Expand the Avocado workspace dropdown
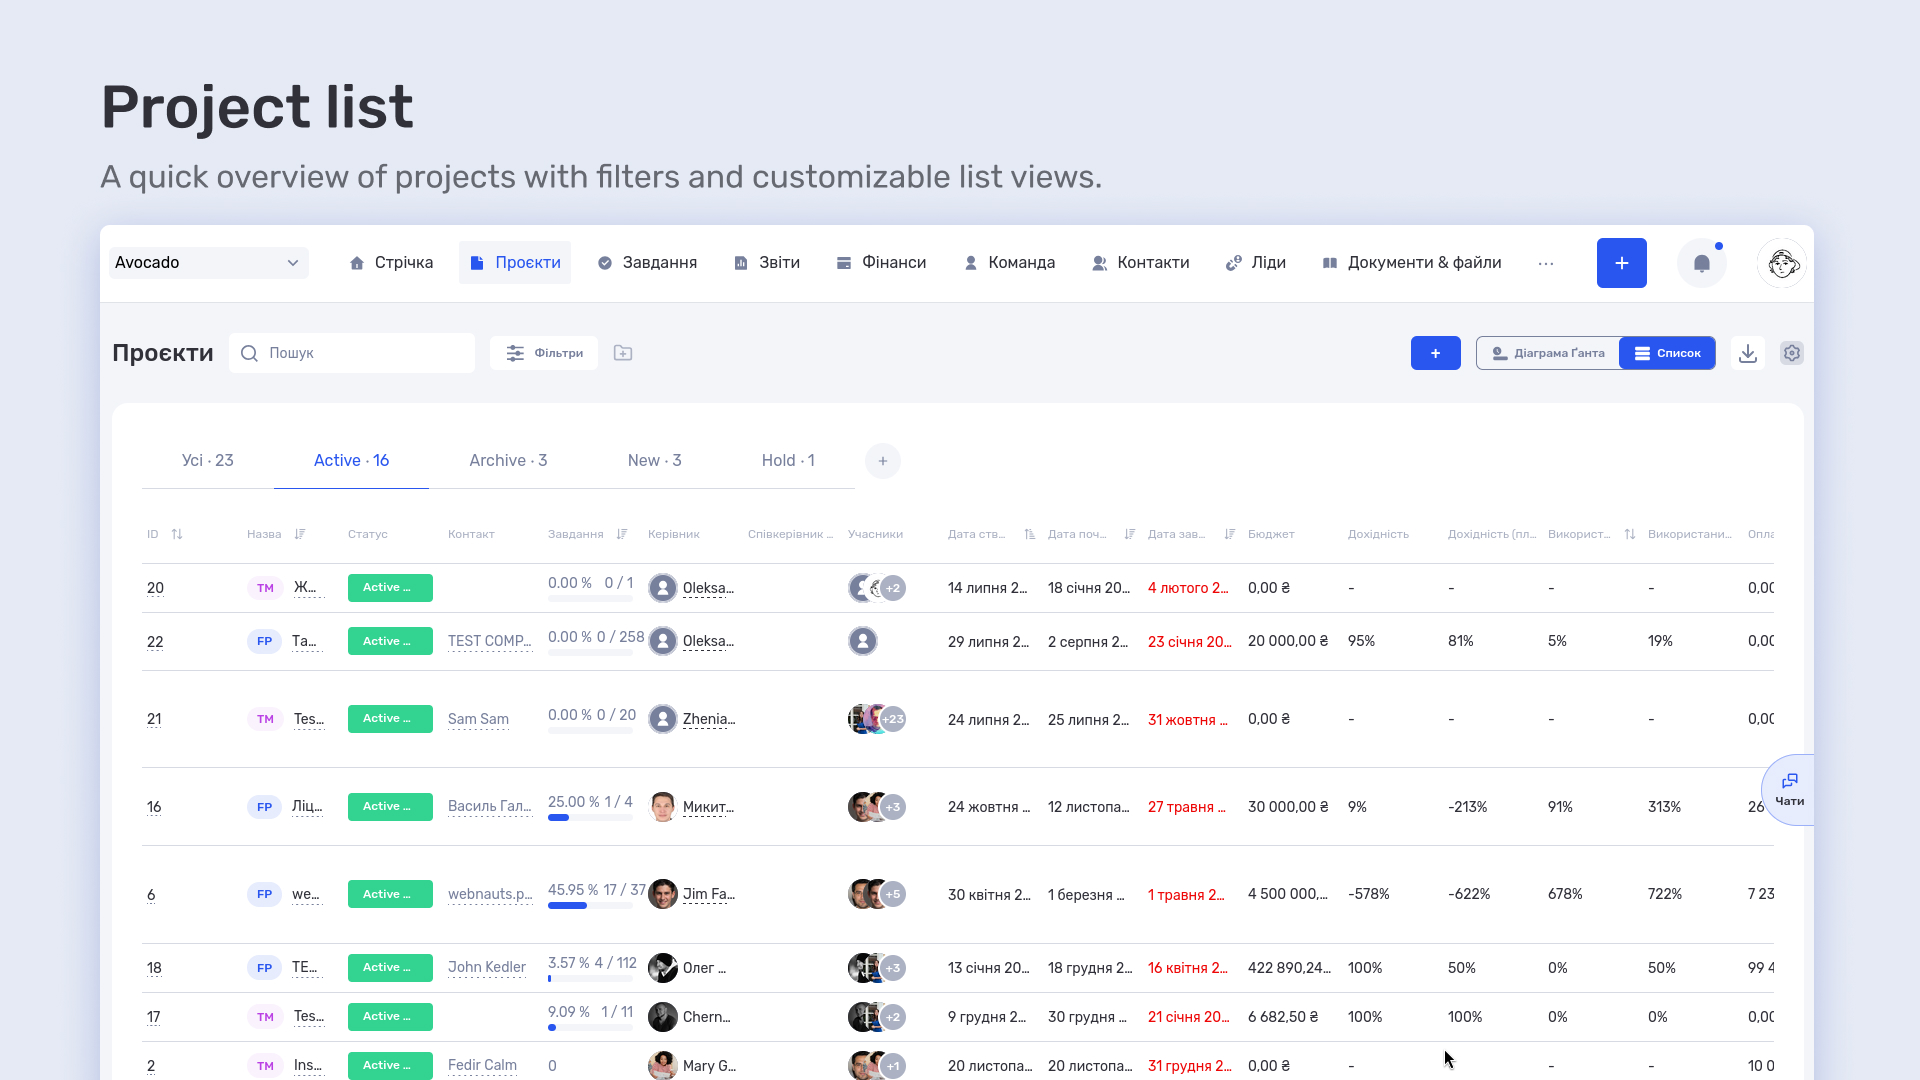Screen dimensions: 1920x1080 (x=208, y=263)
